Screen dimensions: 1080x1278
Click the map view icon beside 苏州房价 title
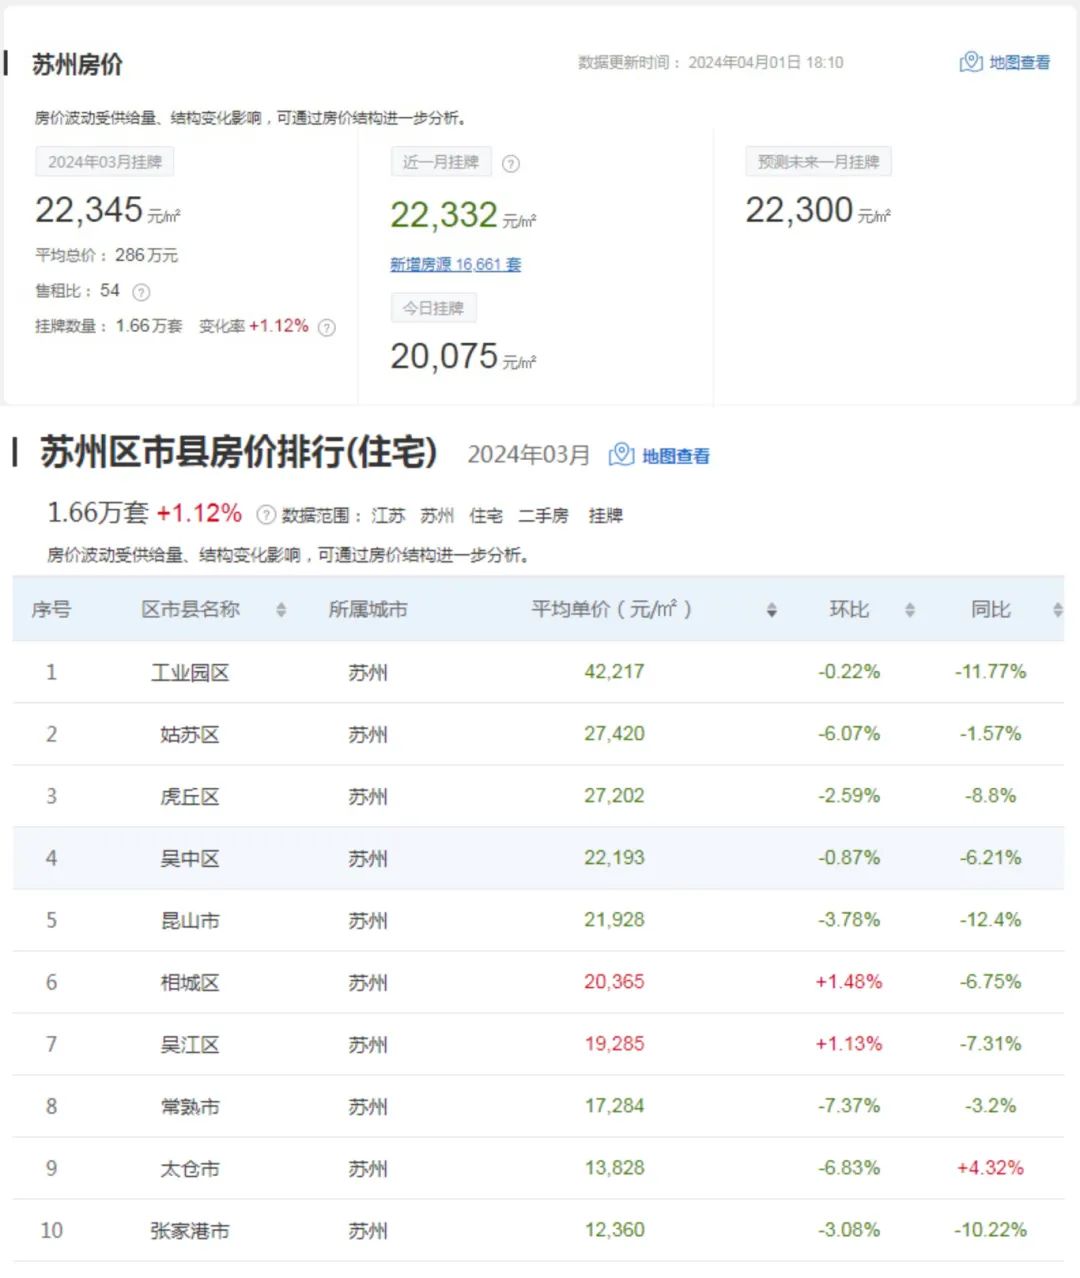pyautogui.click(x=971, y=62)
